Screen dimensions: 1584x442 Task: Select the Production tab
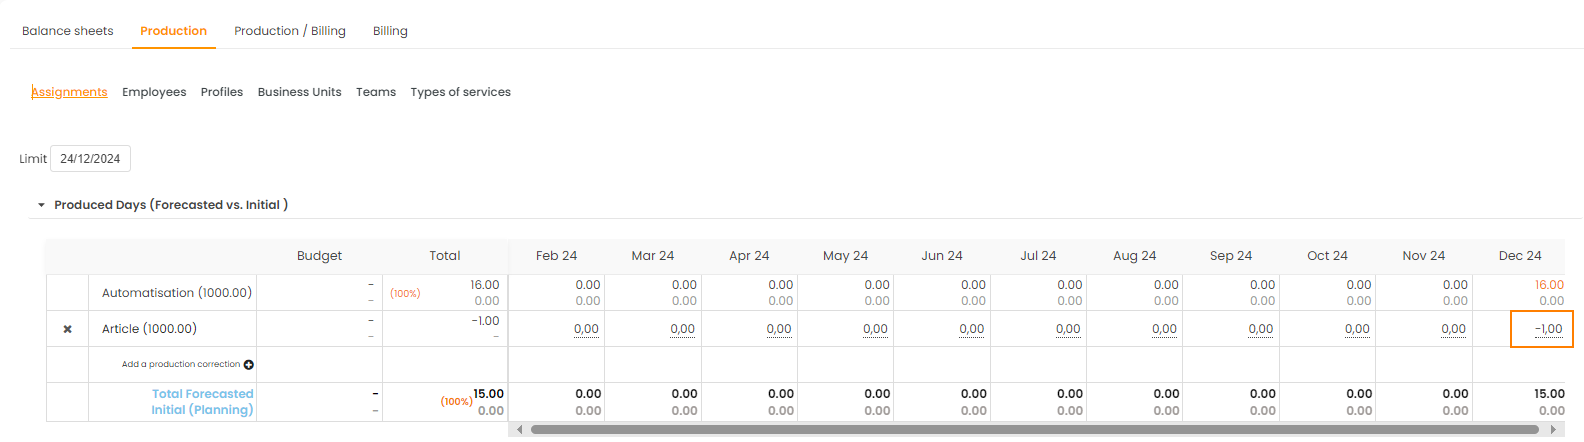point(173,31)
